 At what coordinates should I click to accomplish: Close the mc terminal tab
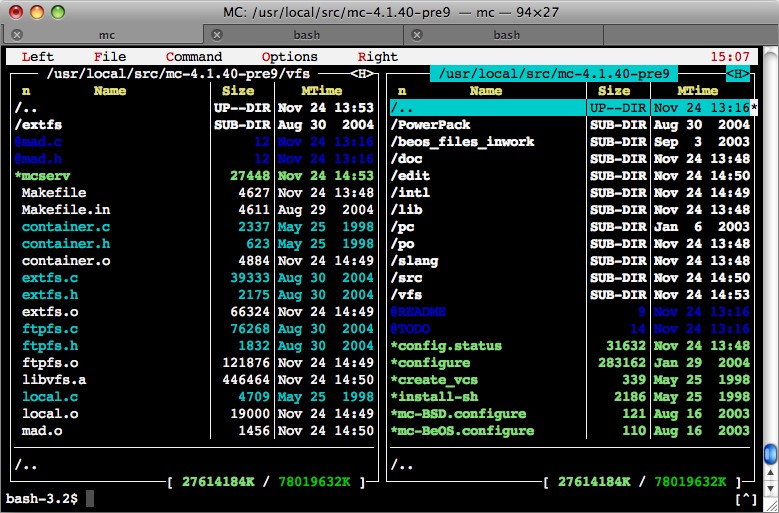(12, 35)
